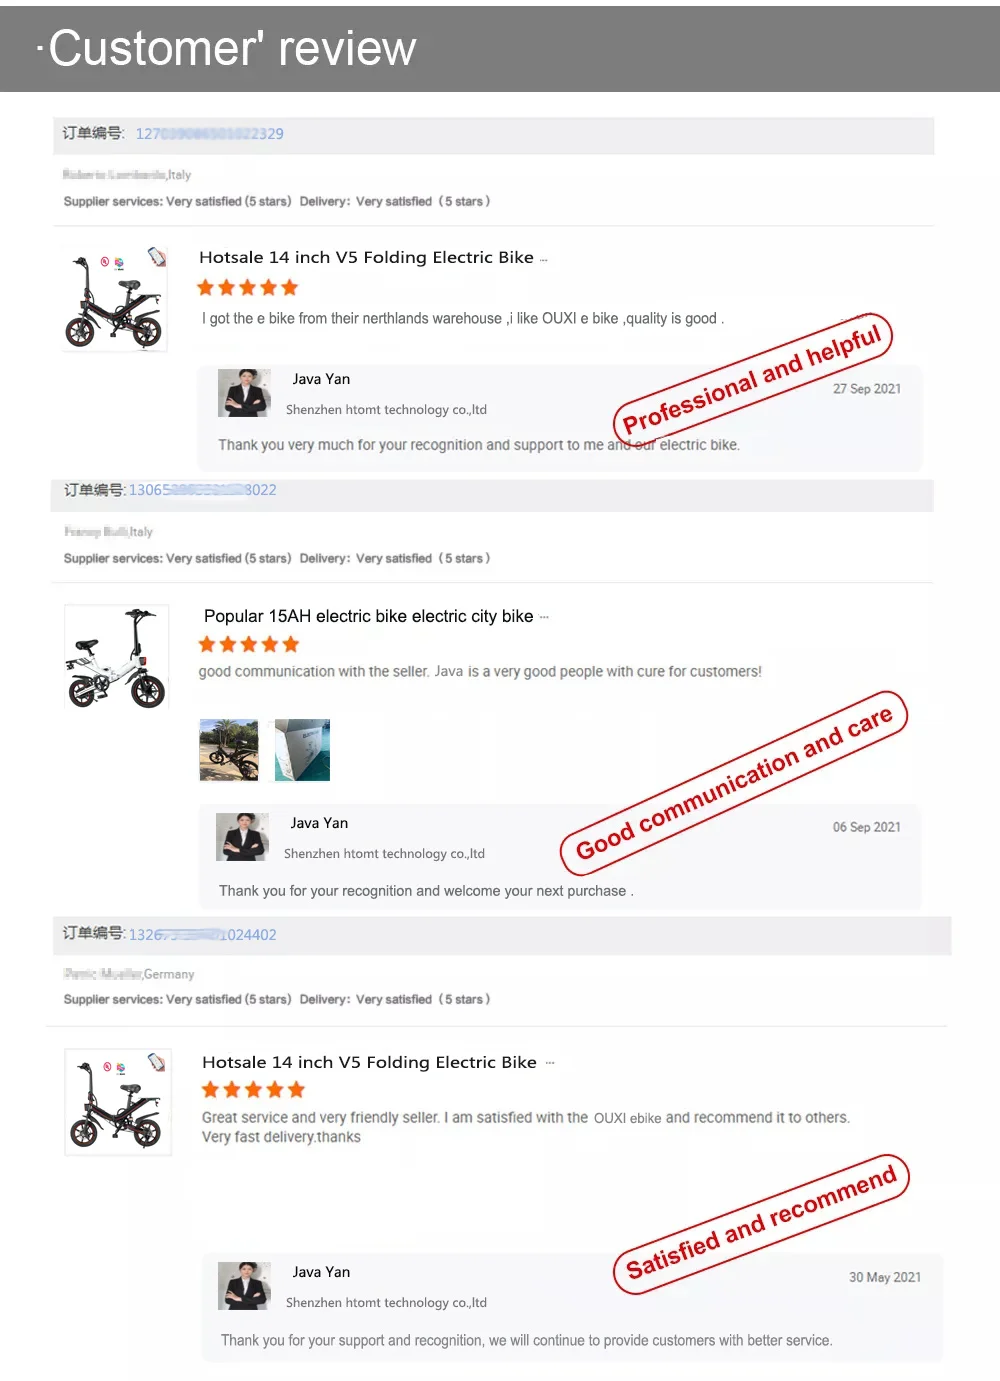View the customer's box package photo

(302, 750)
